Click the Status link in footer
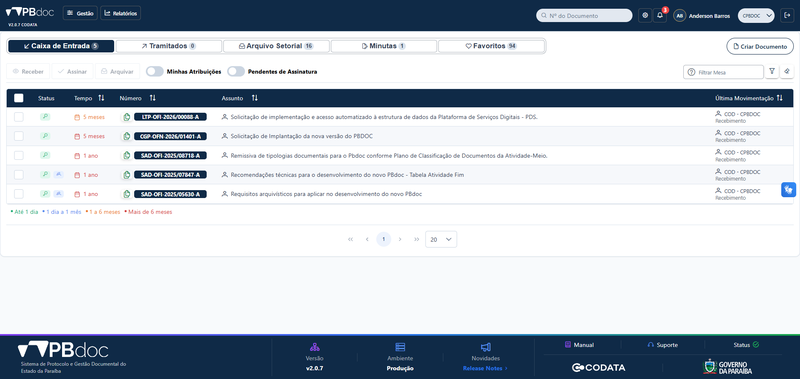Viewport: 800px width, 379px height. coord(746,345)
